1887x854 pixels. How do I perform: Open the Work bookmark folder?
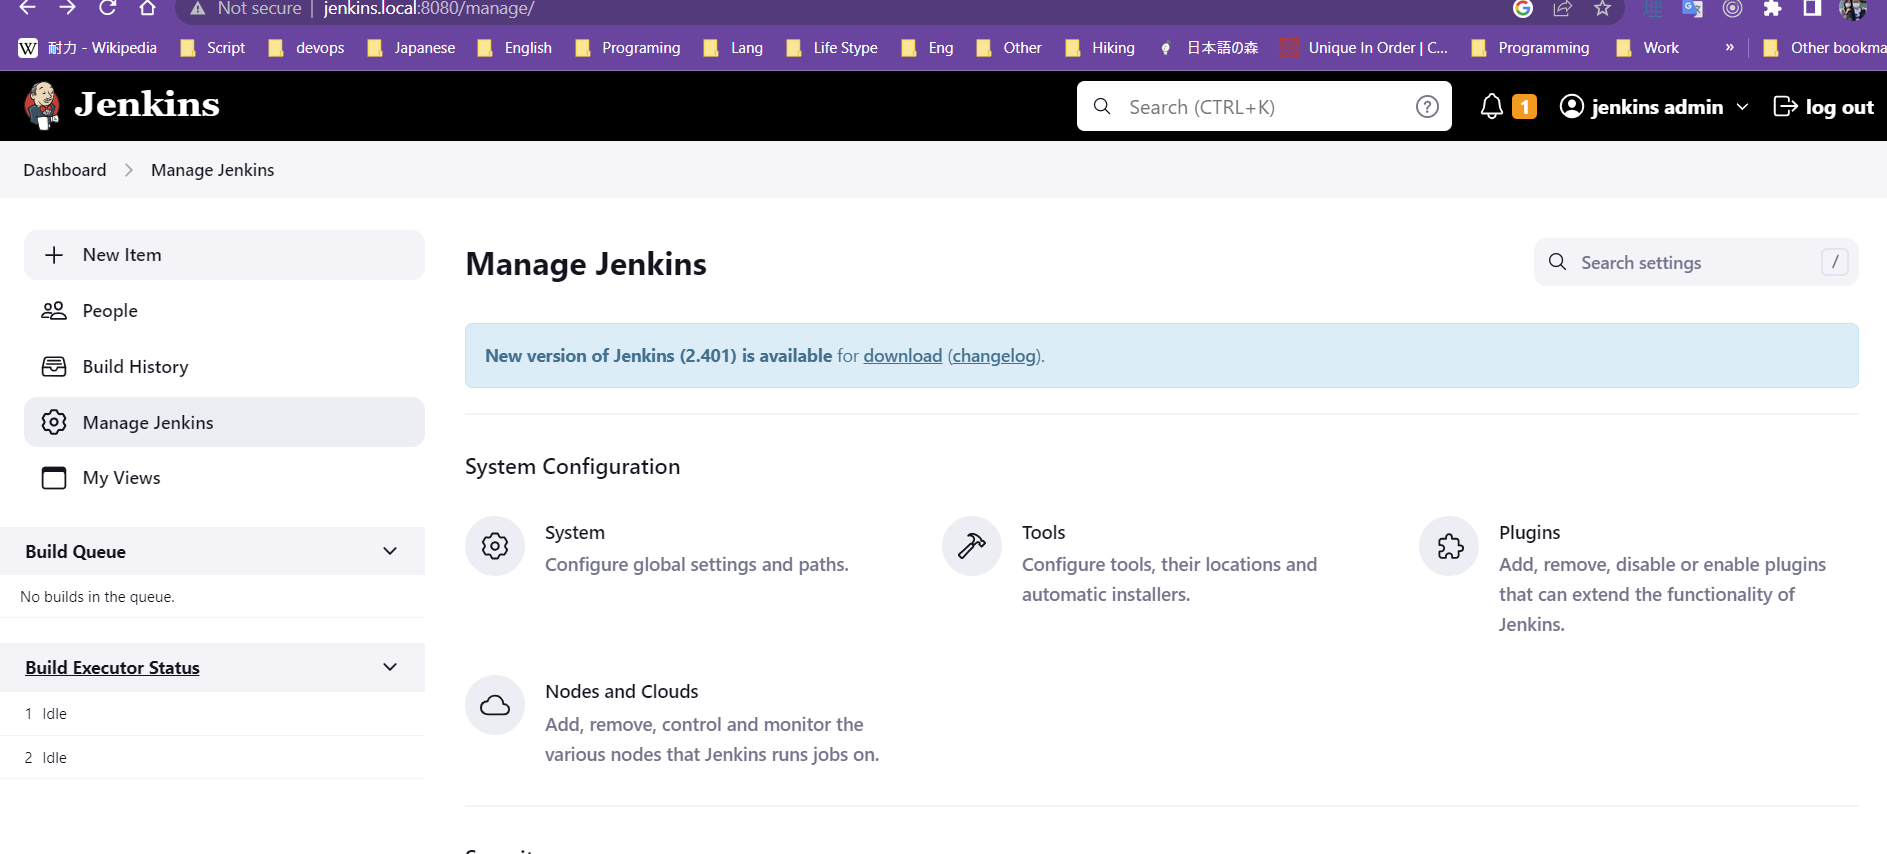tap(1647, 48)
